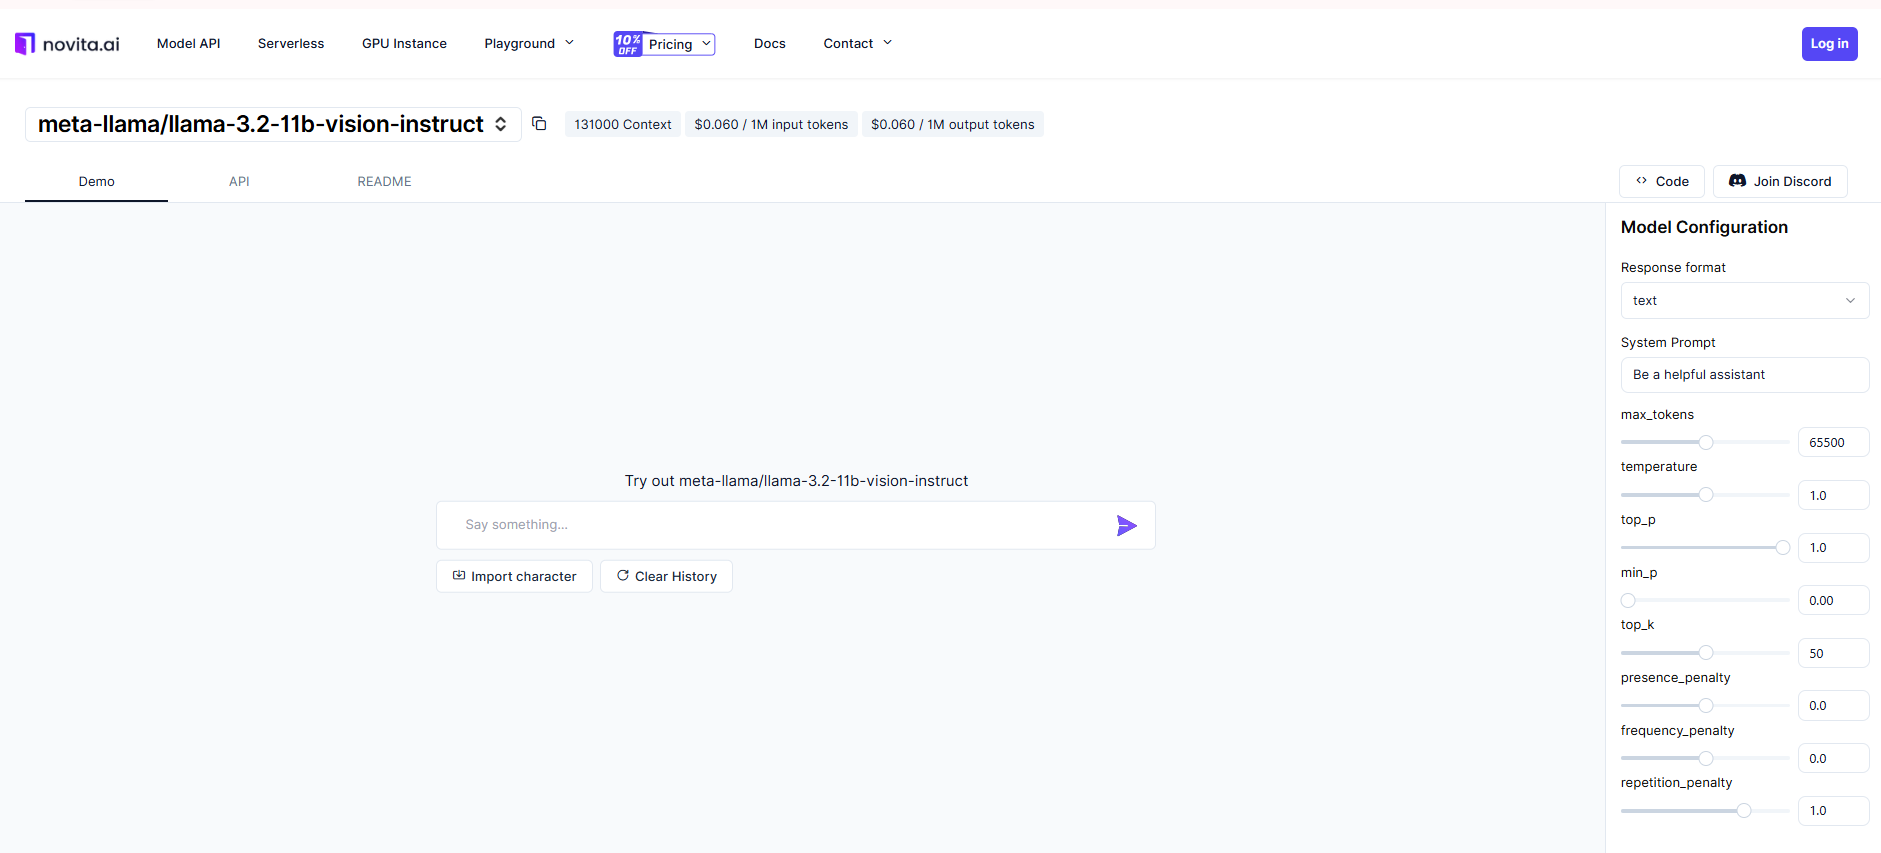Click the temperature value field
The image size is (1881, 853).
1833,495
